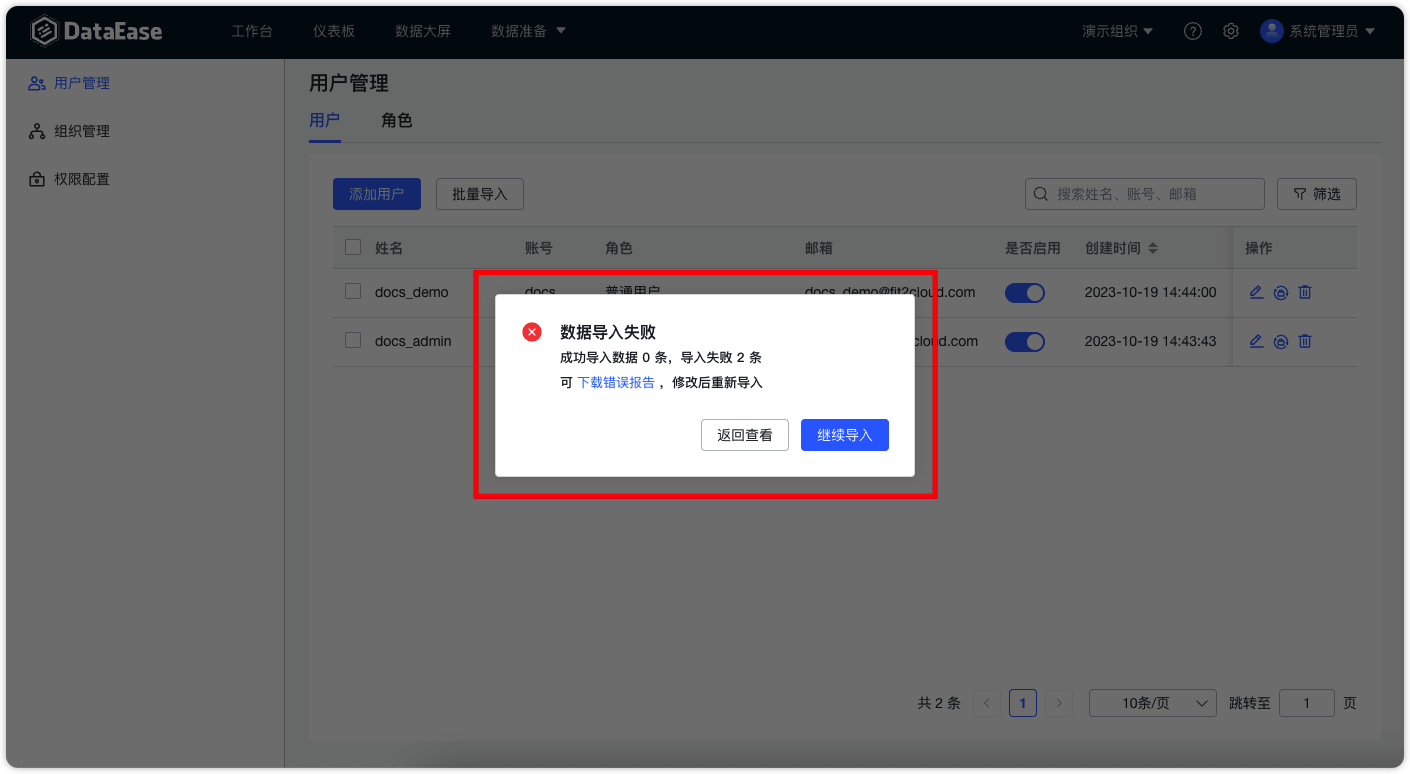Viewport: 1410px width, 774px height.
Task: Toggle the enabled switch for docs_demo
Action: (x=1025, y=292)
